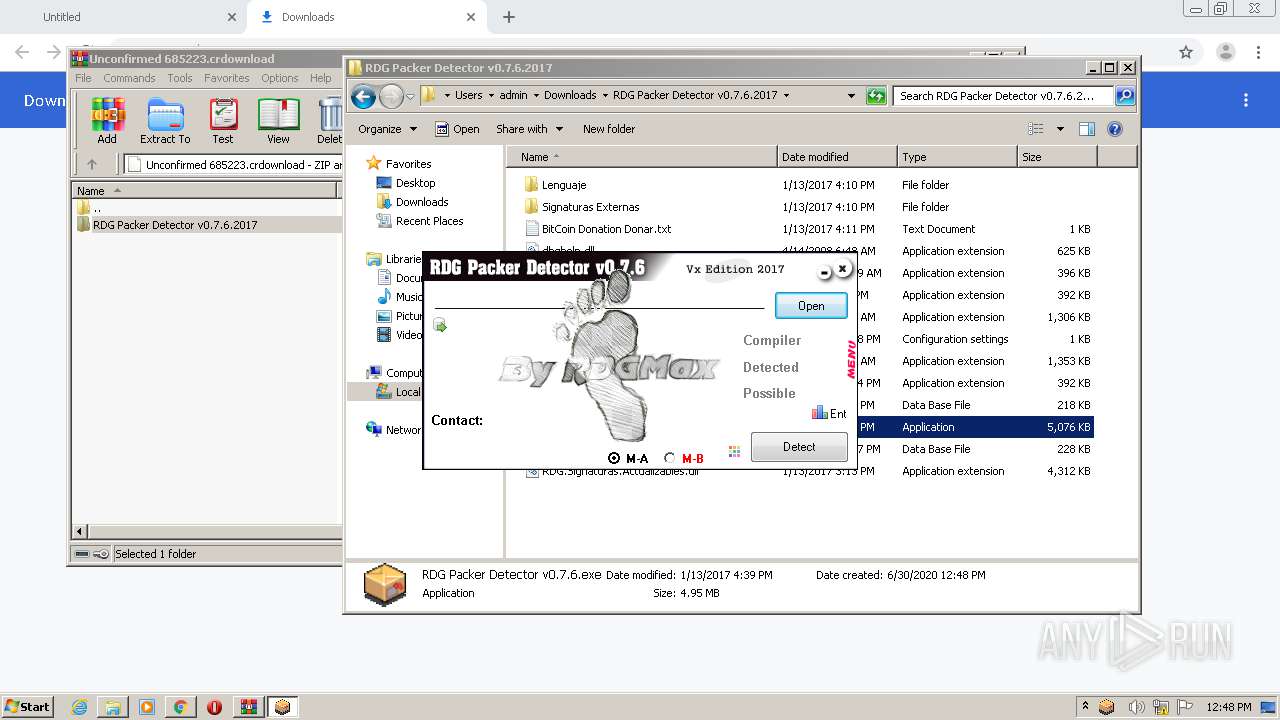Expand the Downloads breadcrumb arrow in address bar
The width and height of the screenshot is (1280, 720).
[604, 96]
